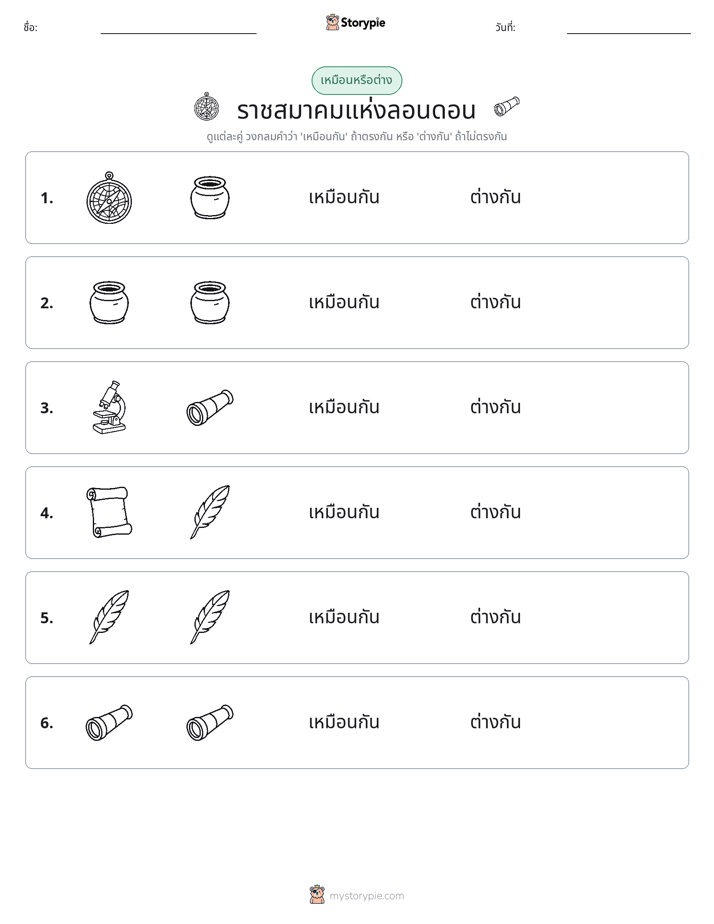This screenshot has width=714, height=924.
Task: Click the Storypie logo at top
Action: (355, 22)
